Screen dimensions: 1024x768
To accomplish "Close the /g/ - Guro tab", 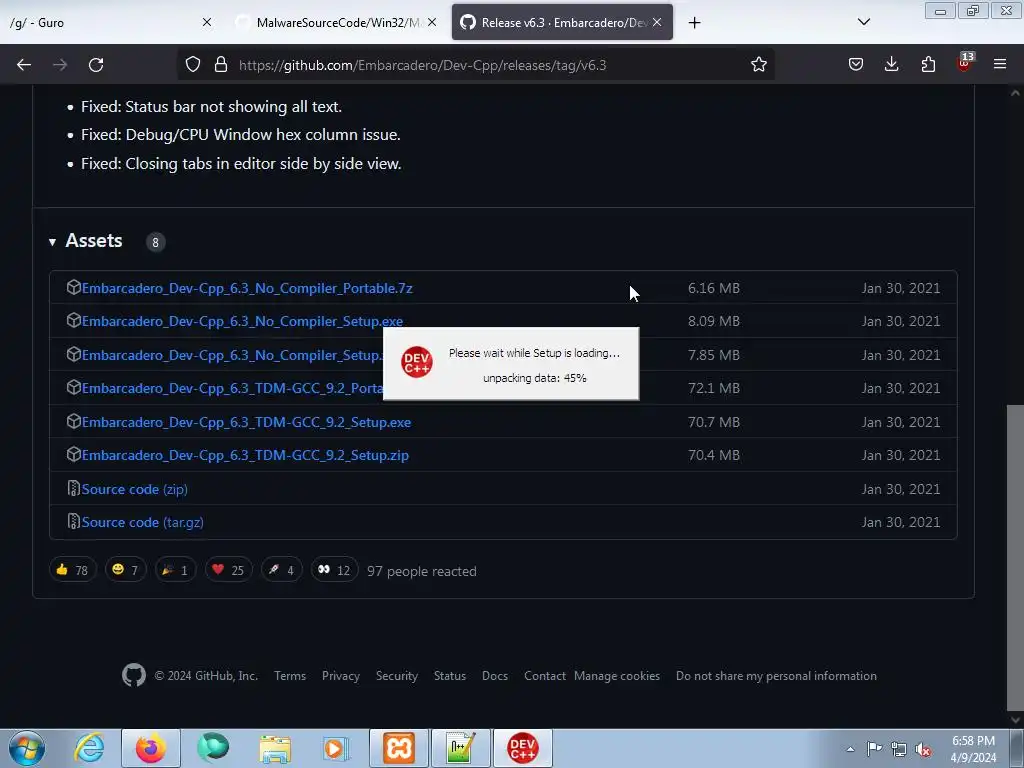I will (x=206, y=22).
